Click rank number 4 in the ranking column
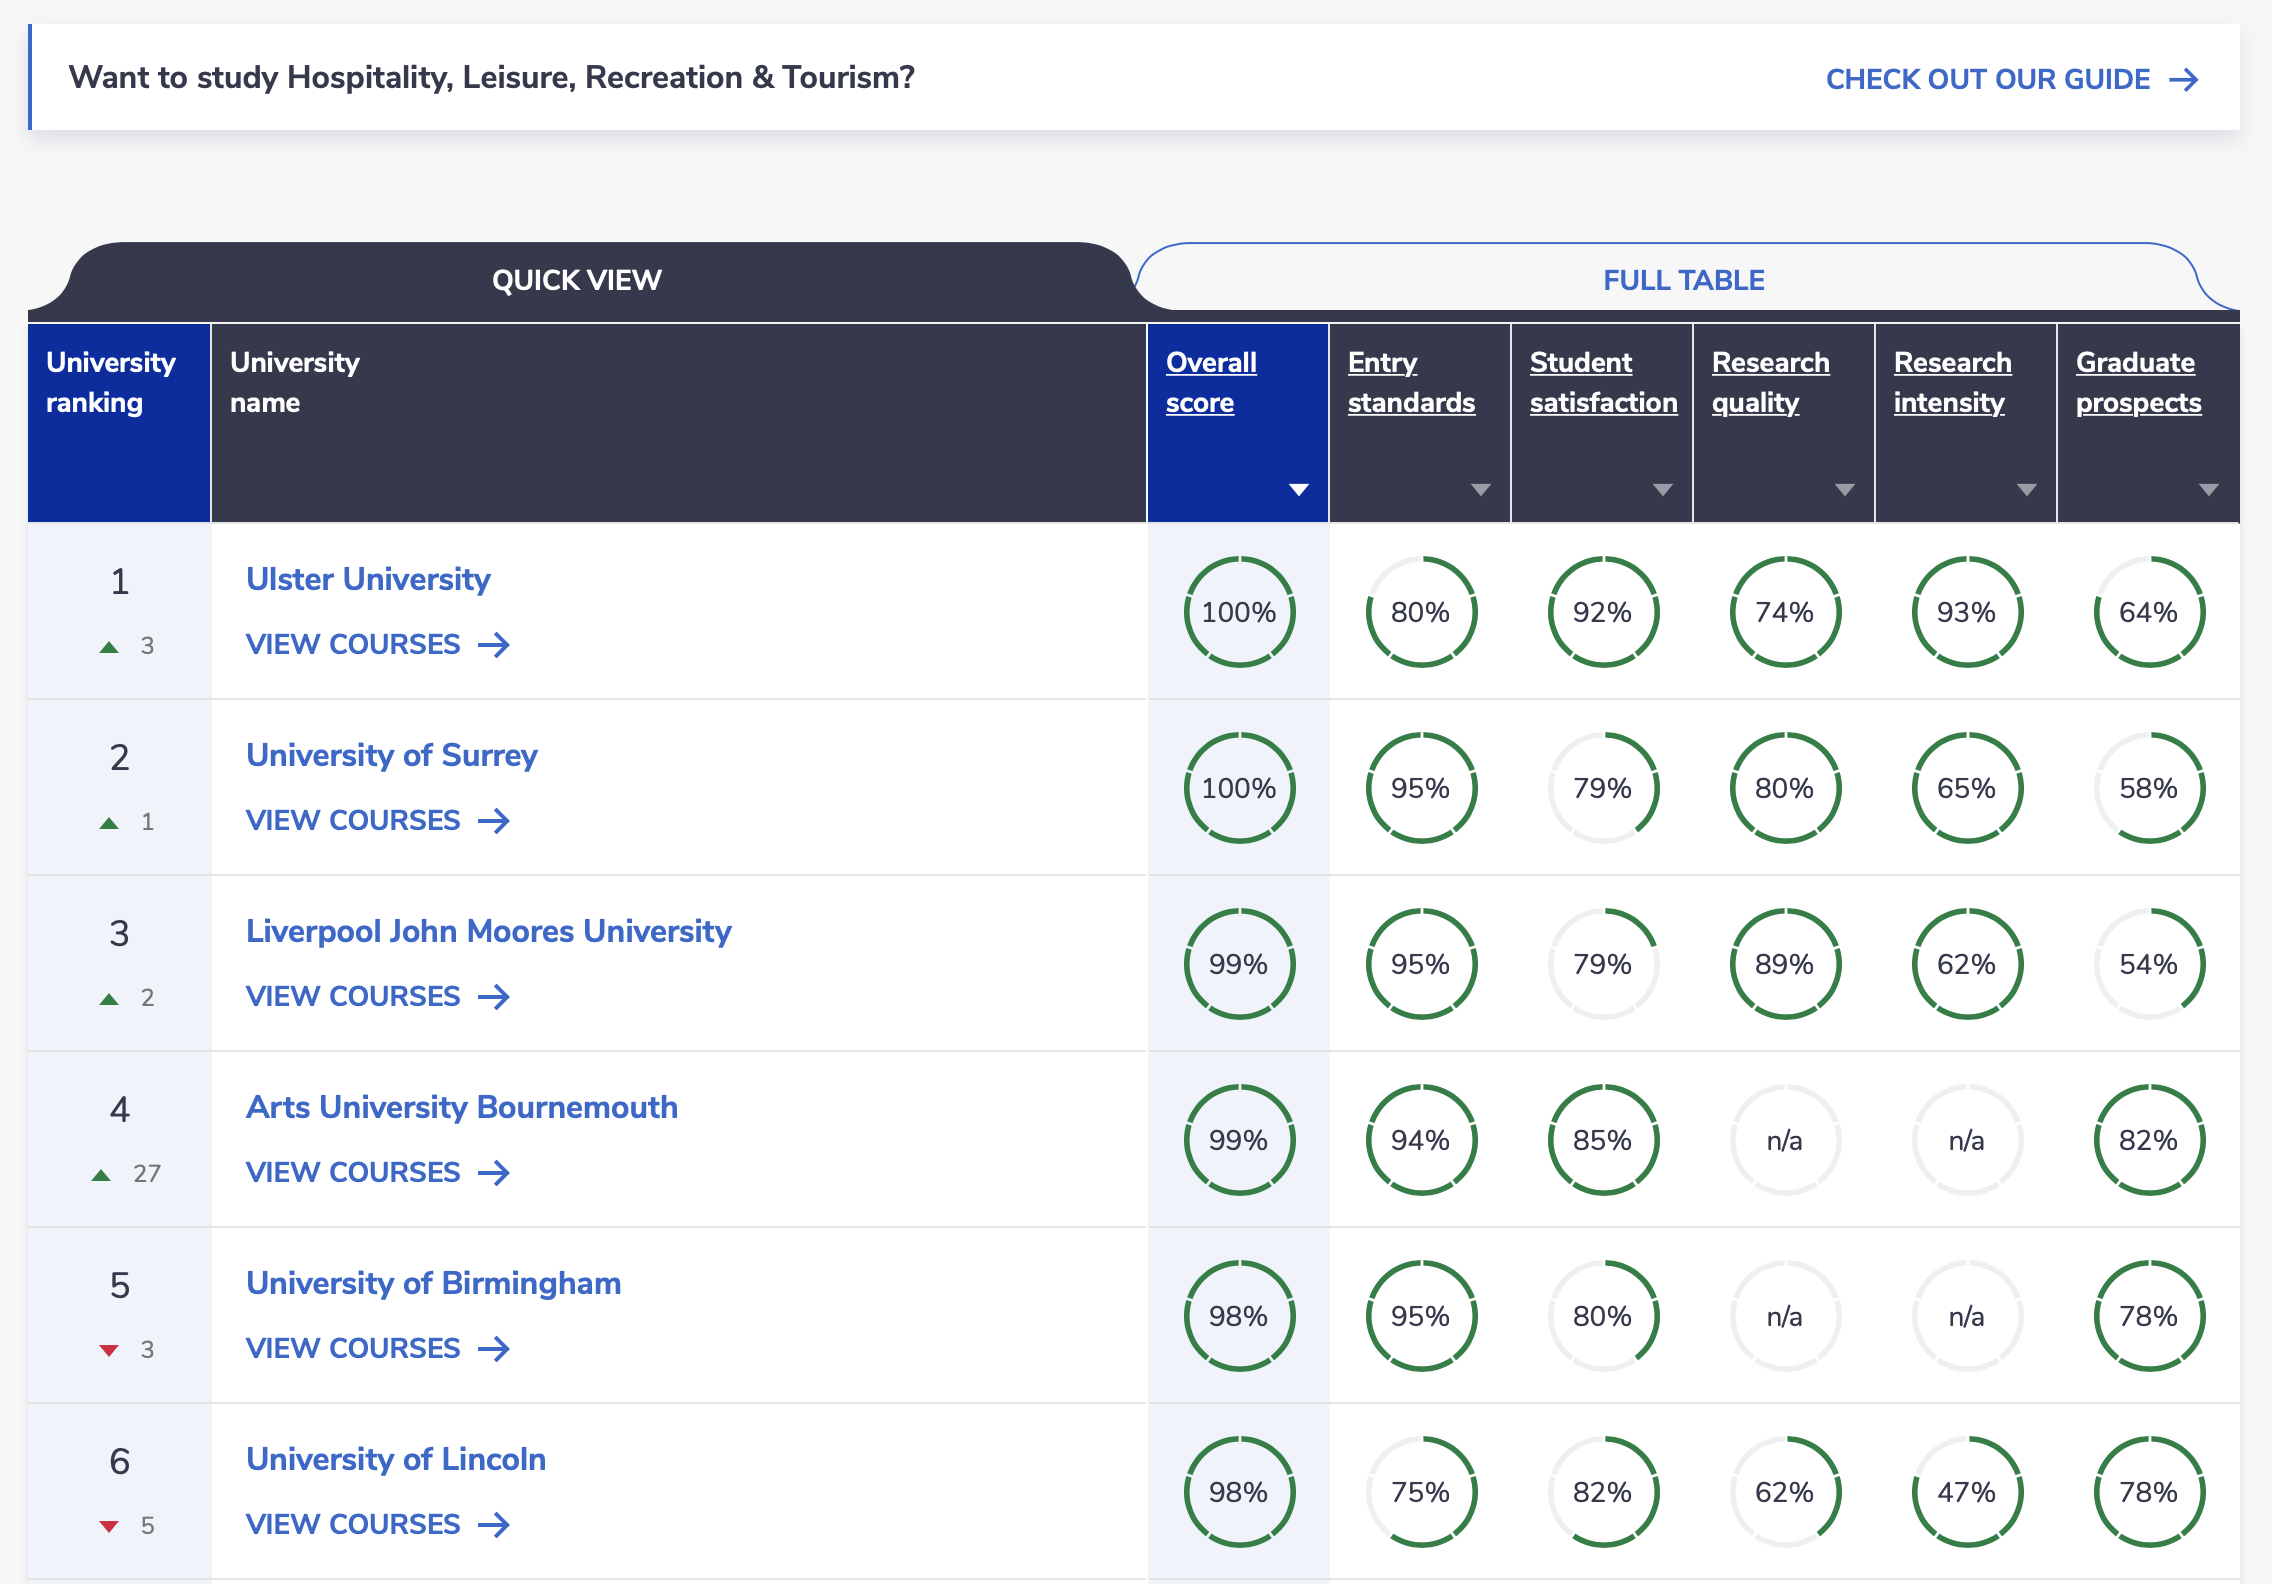Image resolution: width=2272 pixels, height=1584 pixels. coord(119,1109)
